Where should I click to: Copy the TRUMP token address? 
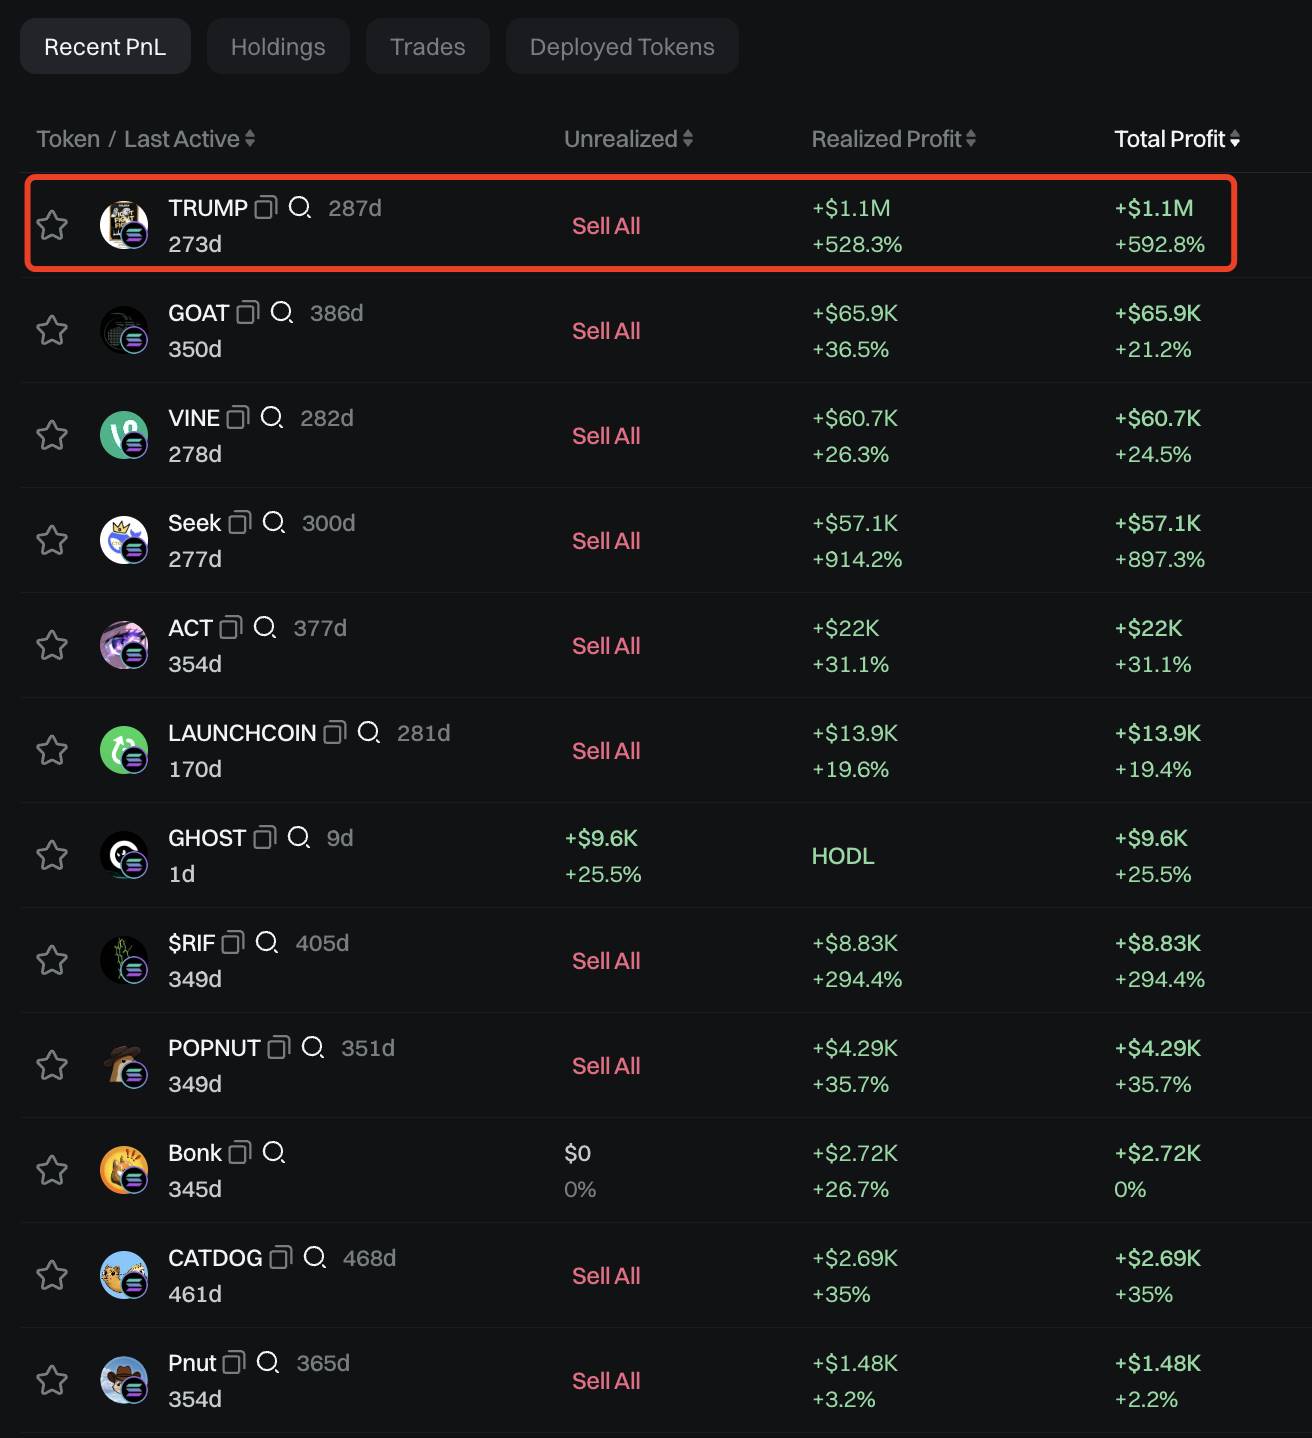pyautogui.click(x=265, y=208)
